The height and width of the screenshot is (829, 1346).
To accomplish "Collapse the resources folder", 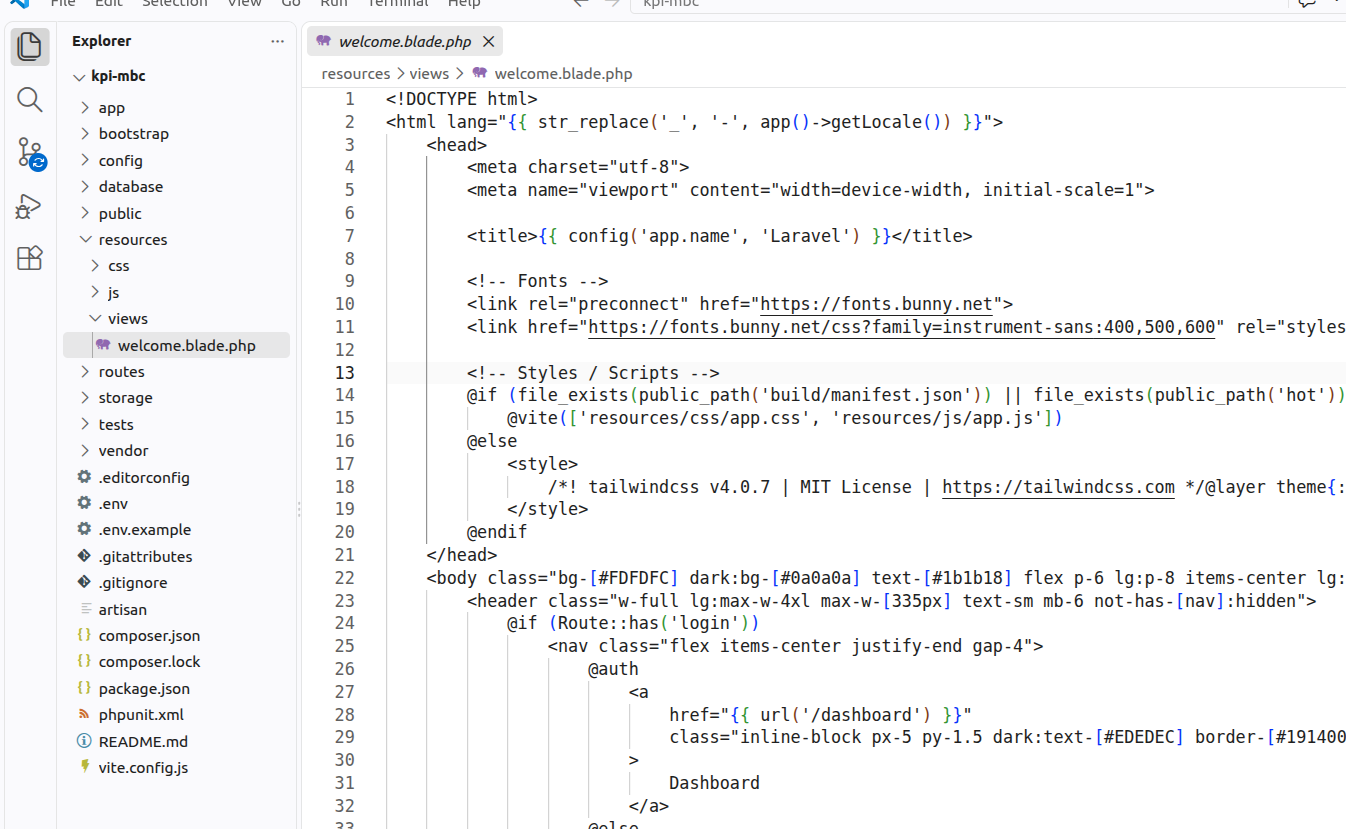I will pyautogui.click(x=86, y=240).
